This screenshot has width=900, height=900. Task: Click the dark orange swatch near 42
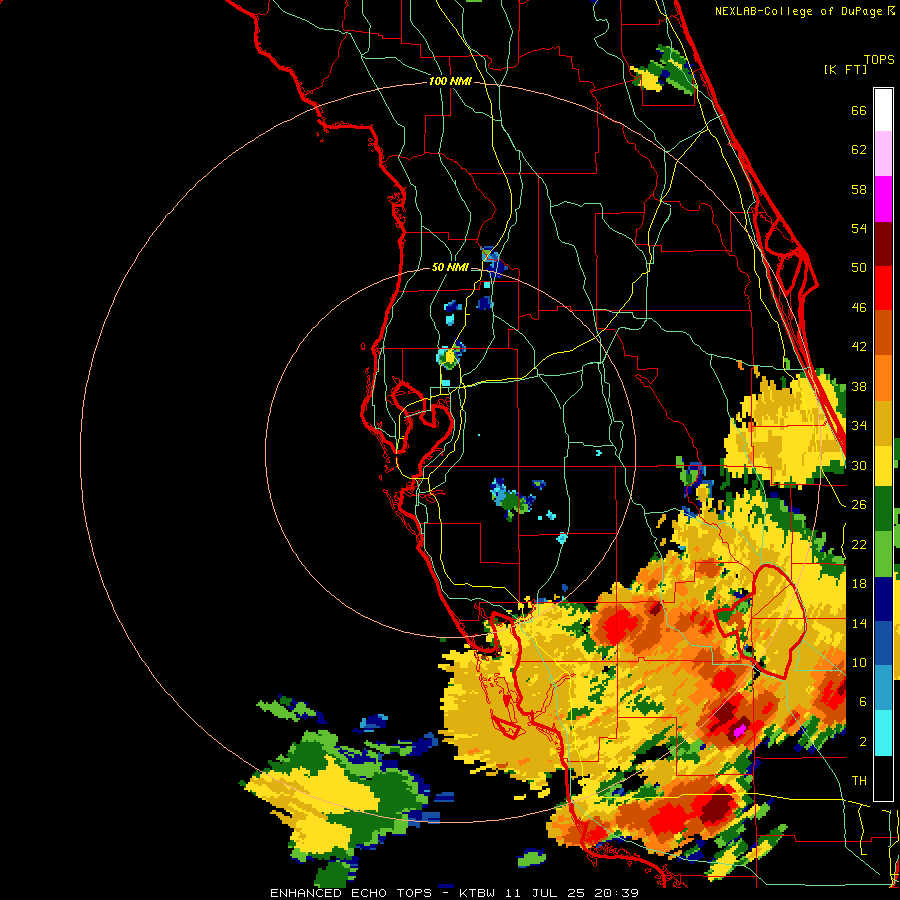pyautogui.click(x=883, y=333)
